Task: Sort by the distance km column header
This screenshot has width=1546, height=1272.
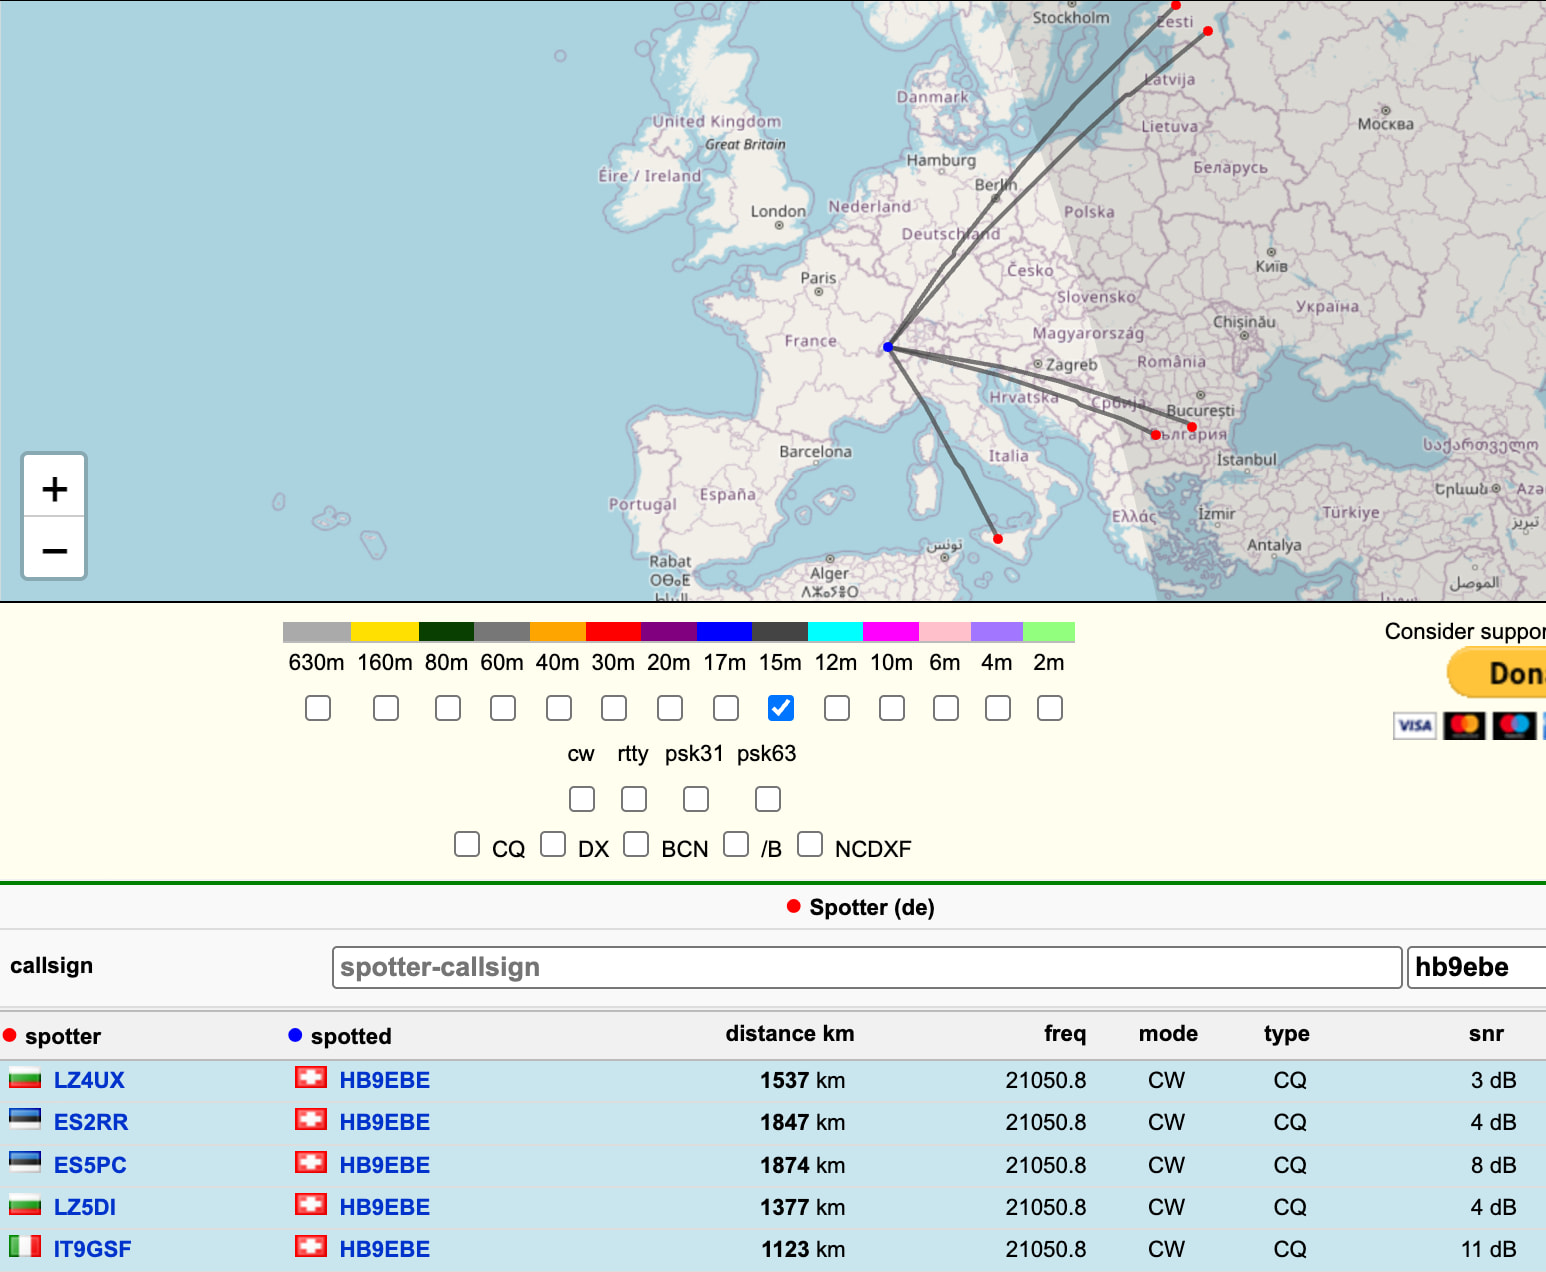Action: tap(789, 1034)
